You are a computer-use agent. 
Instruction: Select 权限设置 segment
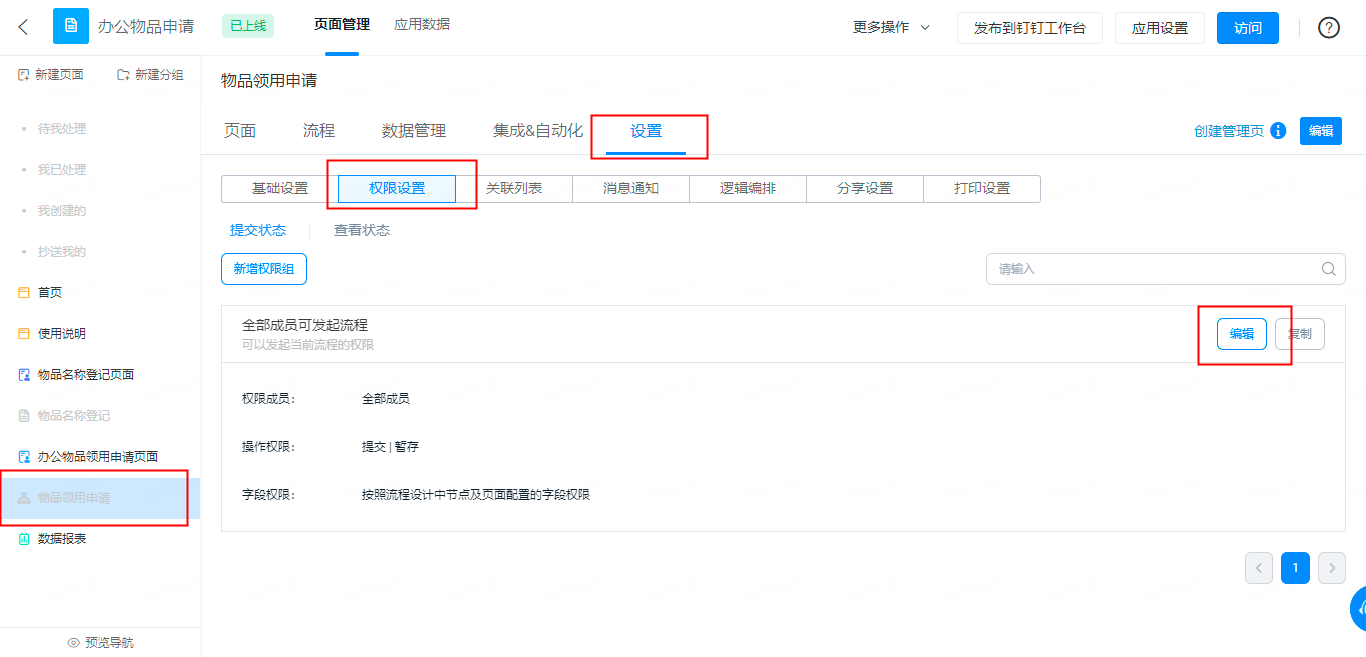tap(397, 189)
